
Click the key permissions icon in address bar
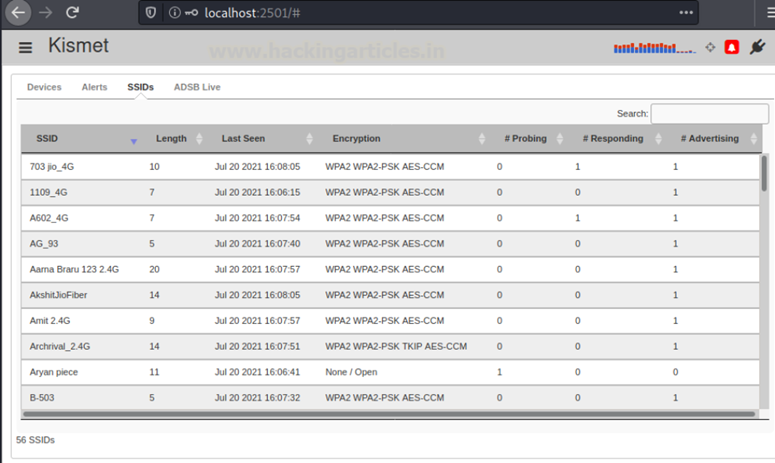191,12
